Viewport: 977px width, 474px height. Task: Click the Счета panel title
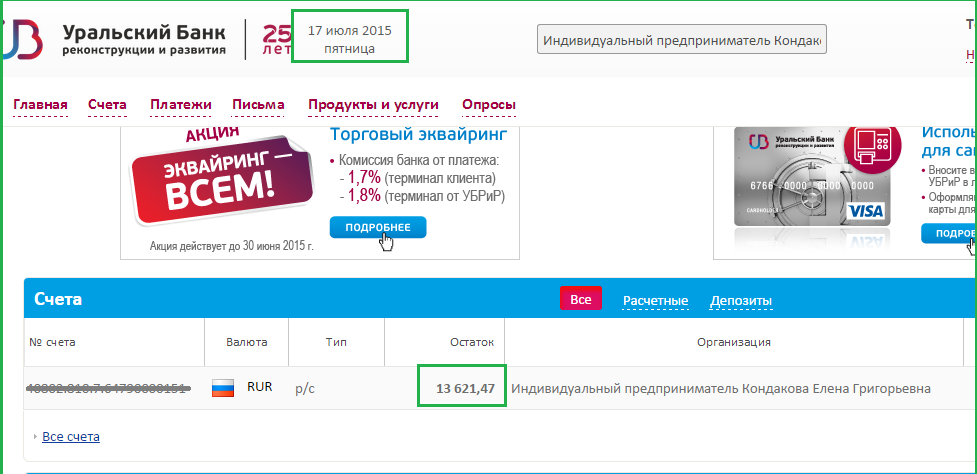[x=59, y=299]
